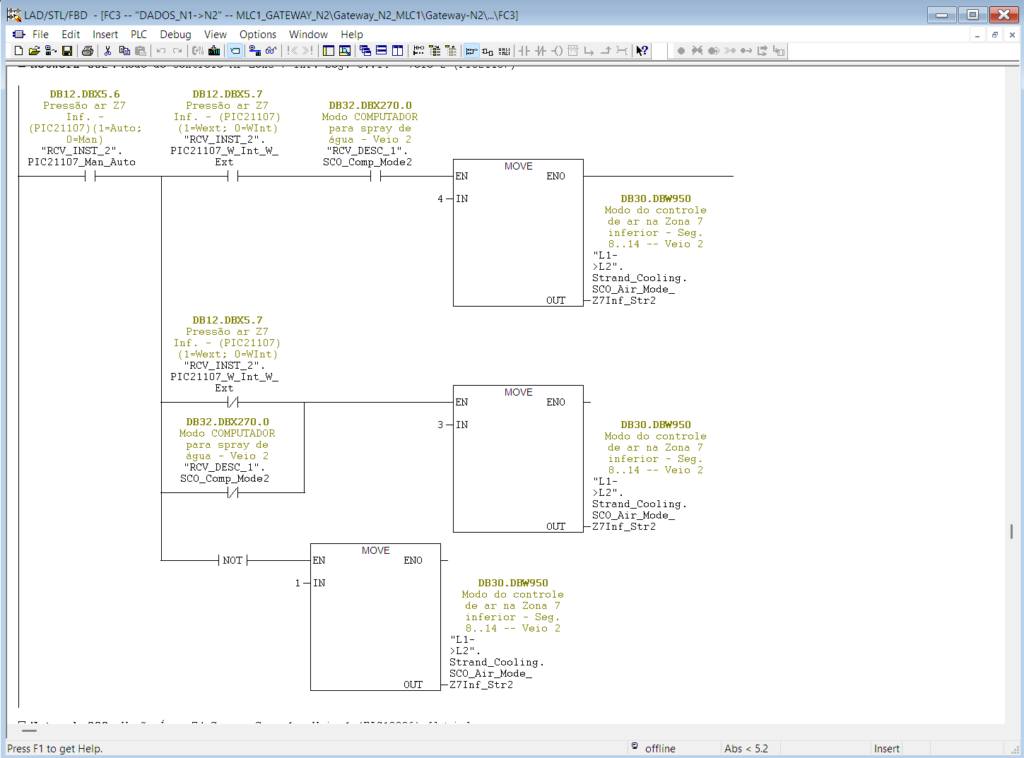Click the Undo arrow icon
Screen dimensions: 1024x758
(161, 51)
